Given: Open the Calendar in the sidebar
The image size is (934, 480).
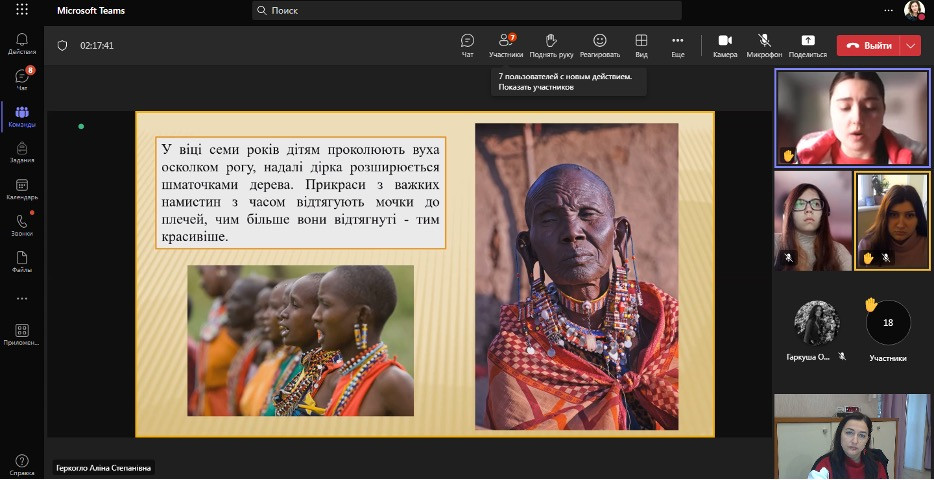Looking at the screenshot, I should [x=22, y=188].
